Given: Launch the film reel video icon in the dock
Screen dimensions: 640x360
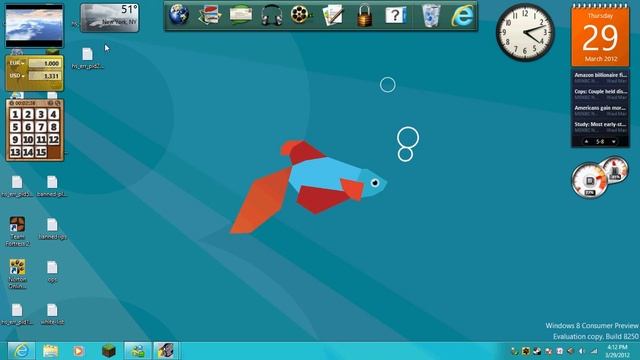Looking at the screenshot, I should tap(302, 15).
